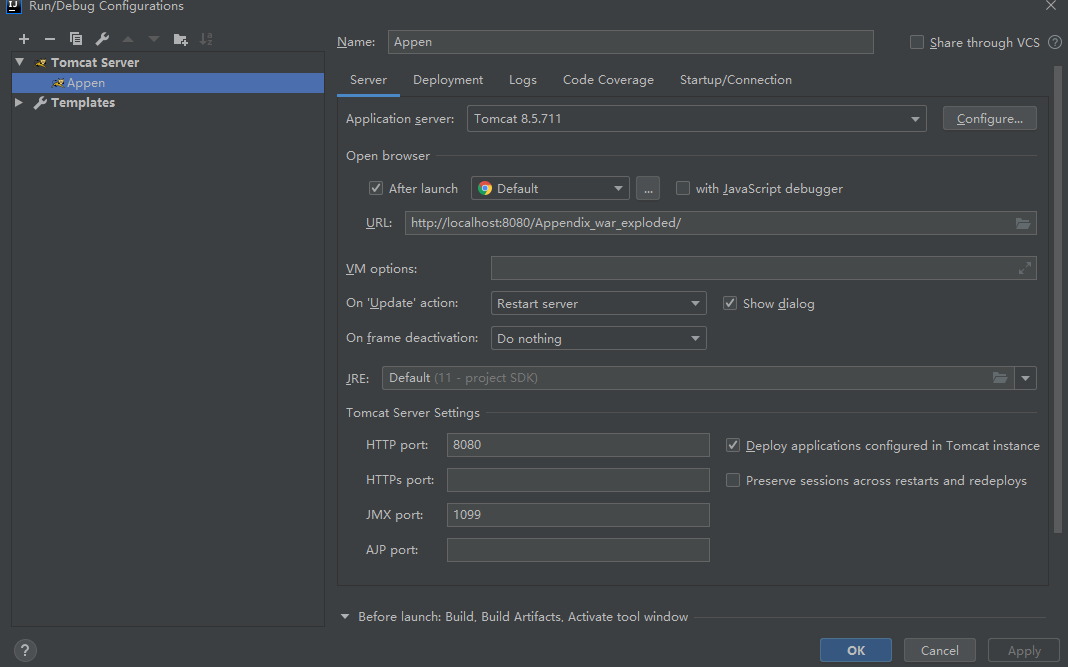Screen dimensions: 1068x667
Task: Click the browser ellipsis button
Action: [x=648, y=188]
